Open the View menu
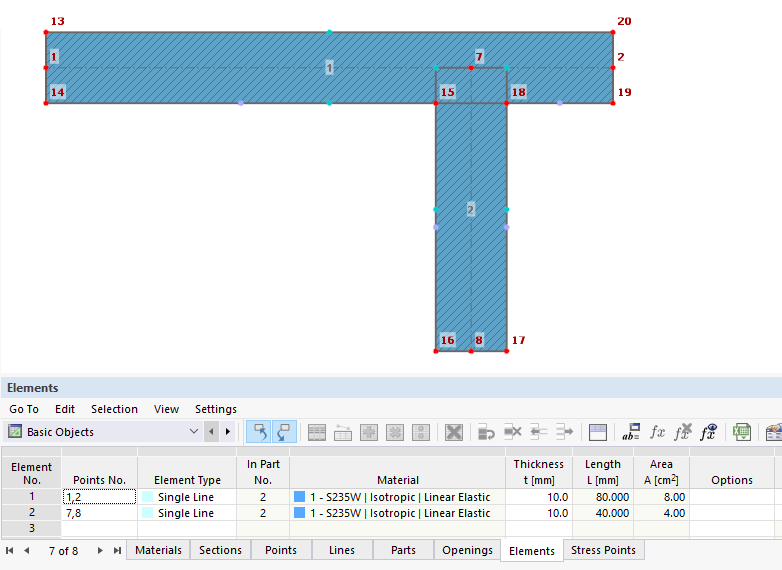The image size is (782, 570). (167, 409)
